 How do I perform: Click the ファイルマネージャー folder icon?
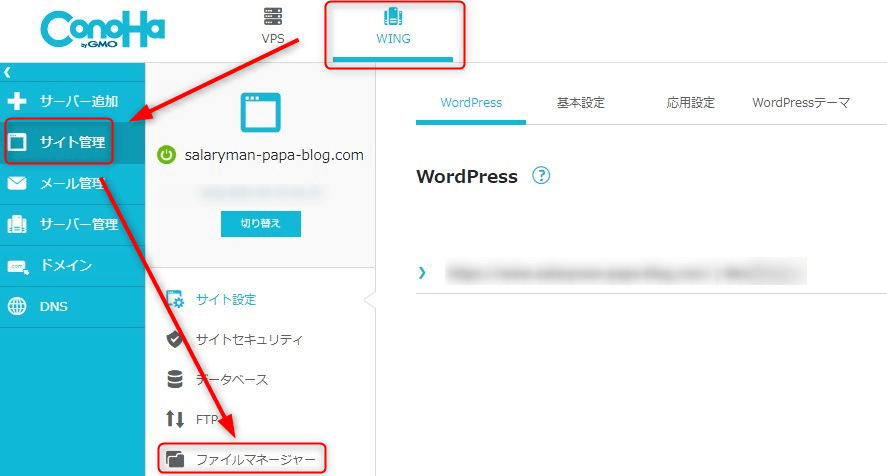coord(175,459)
